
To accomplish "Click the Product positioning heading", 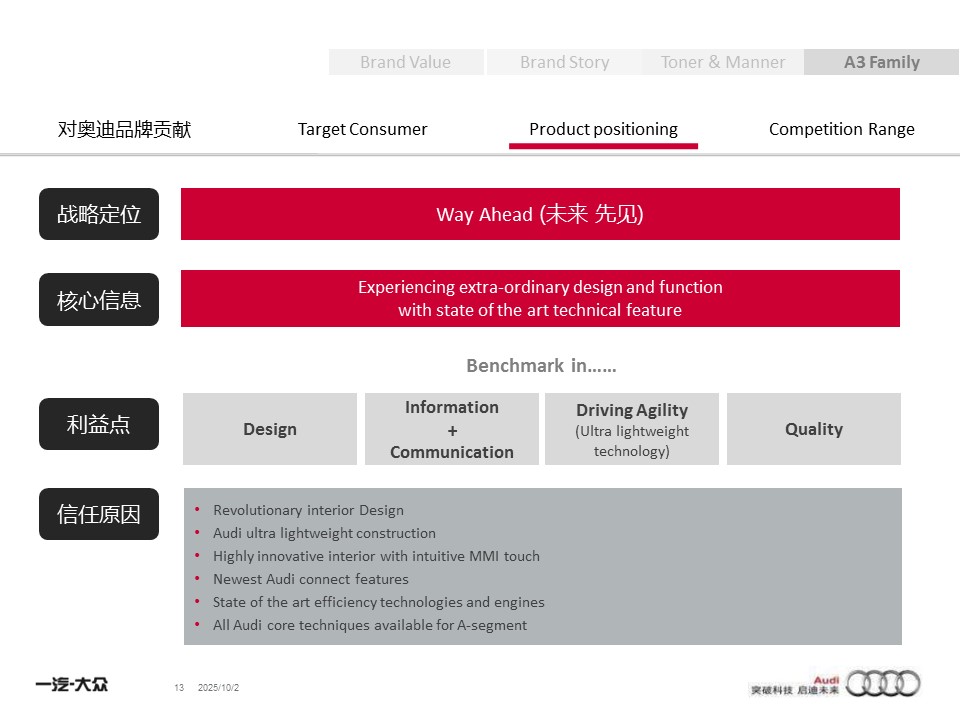I will tap(603, 130).
